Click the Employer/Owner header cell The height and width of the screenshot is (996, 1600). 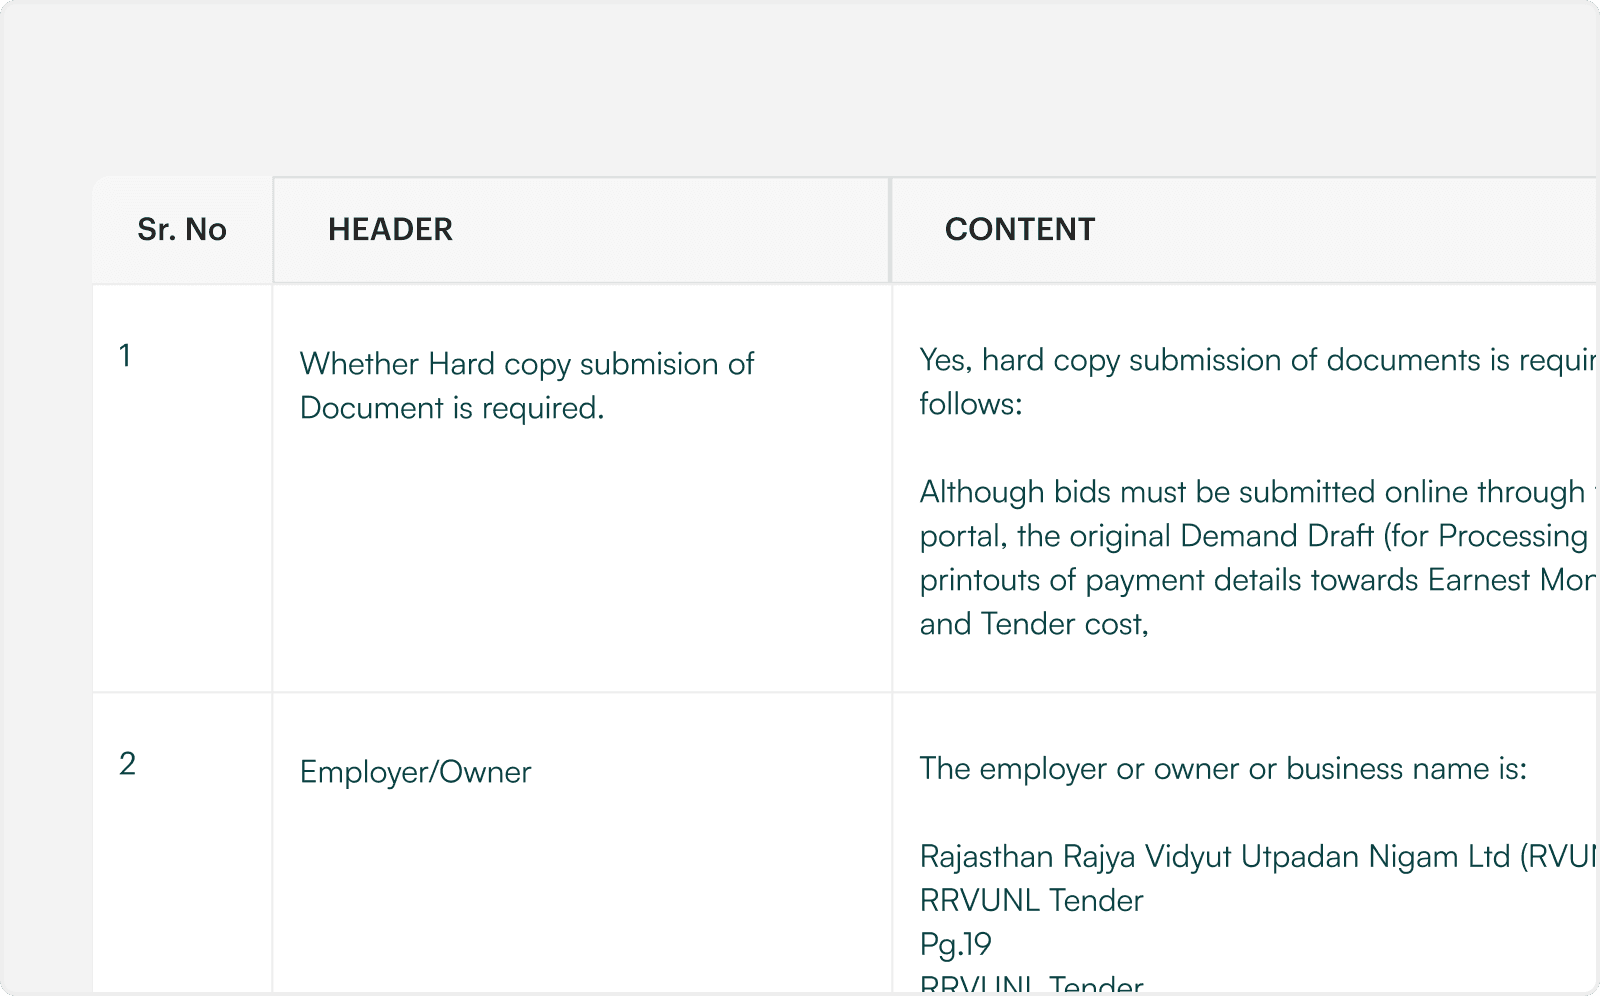[416, 771]
